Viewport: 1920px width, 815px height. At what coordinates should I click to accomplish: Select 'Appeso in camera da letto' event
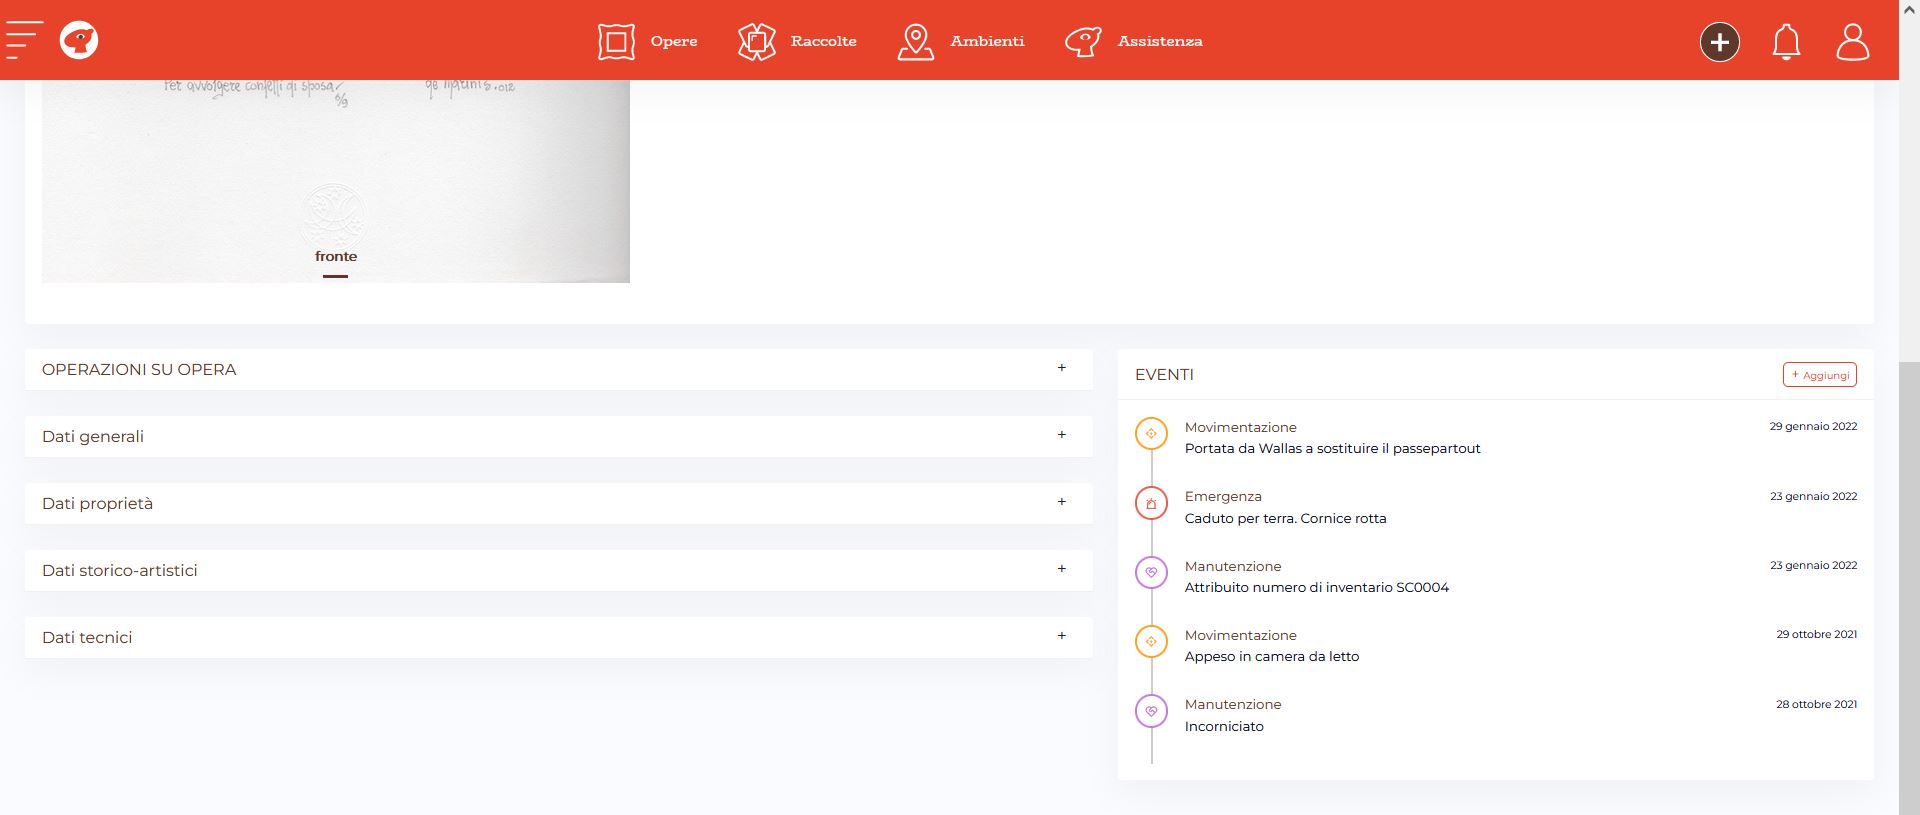pyautogui.click(x=1272, y=656)
